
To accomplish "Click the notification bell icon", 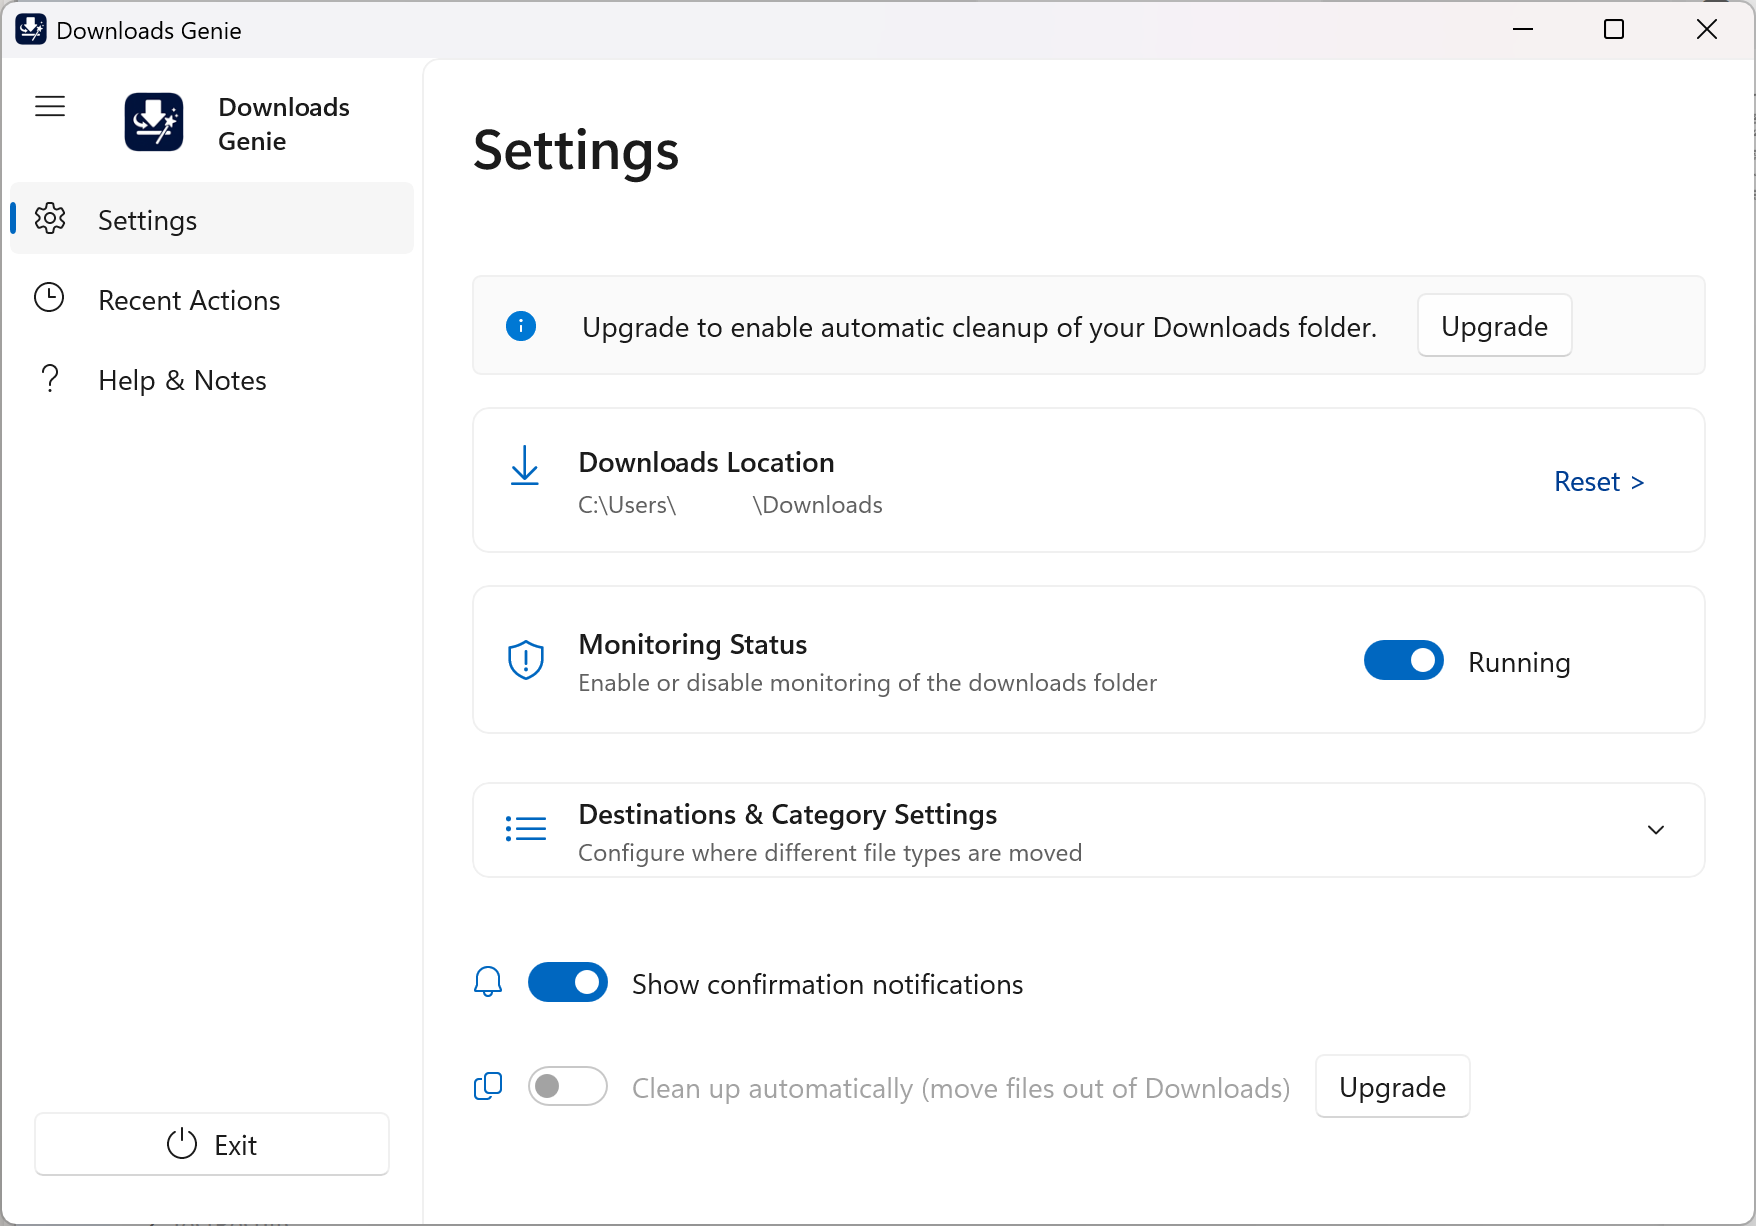I will point(488,982).
